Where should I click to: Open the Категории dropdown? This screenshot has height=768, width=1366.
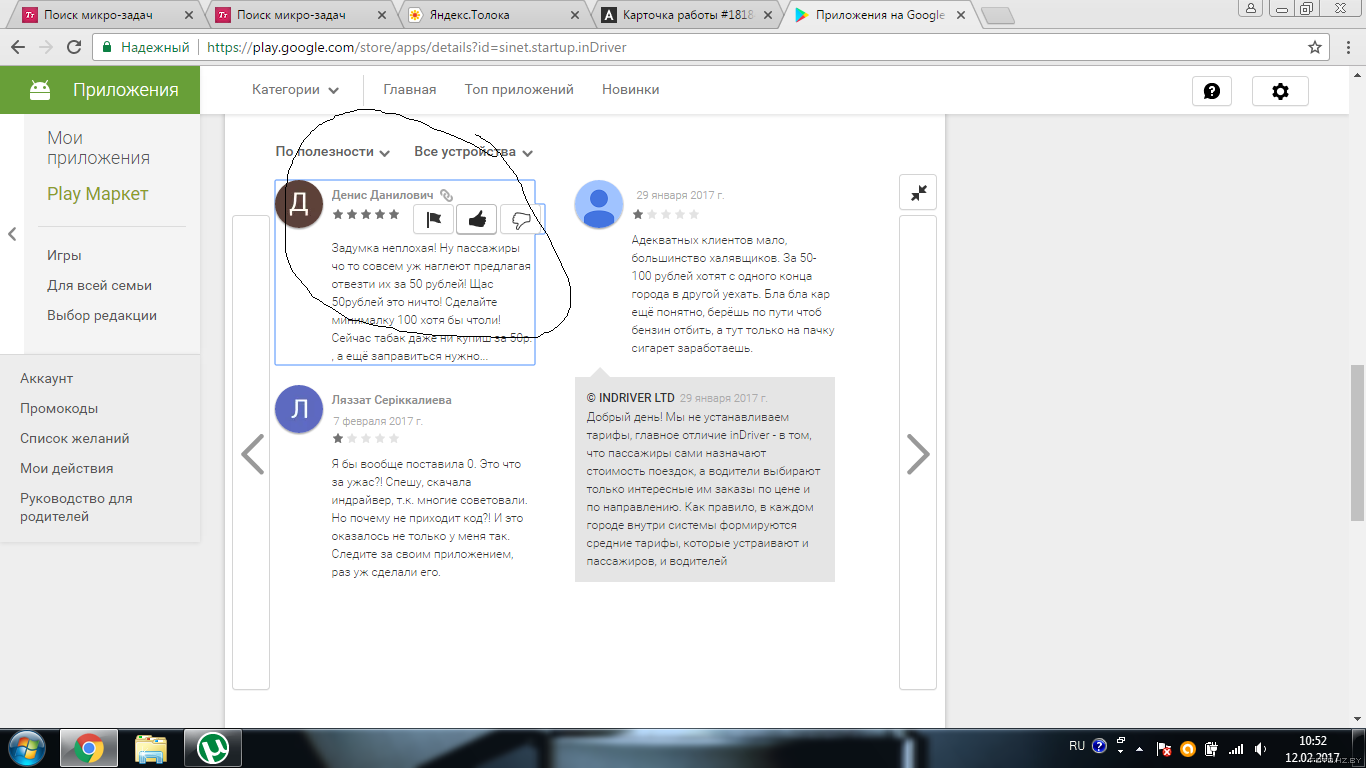[295, 90]
